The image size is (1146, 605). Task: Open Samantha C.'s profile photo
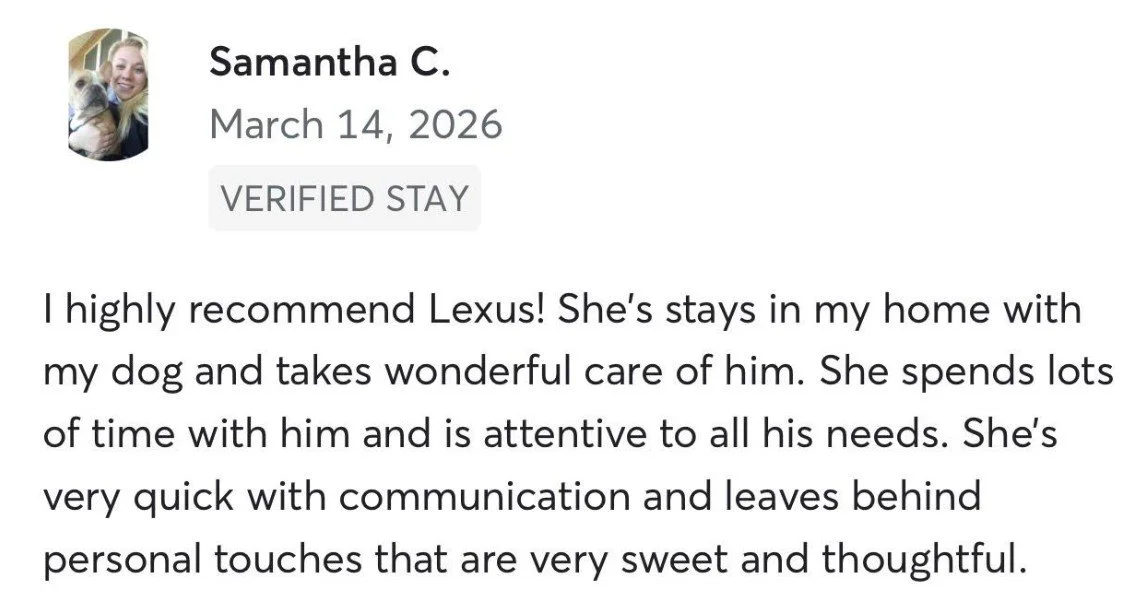click(x=108, y=94)
